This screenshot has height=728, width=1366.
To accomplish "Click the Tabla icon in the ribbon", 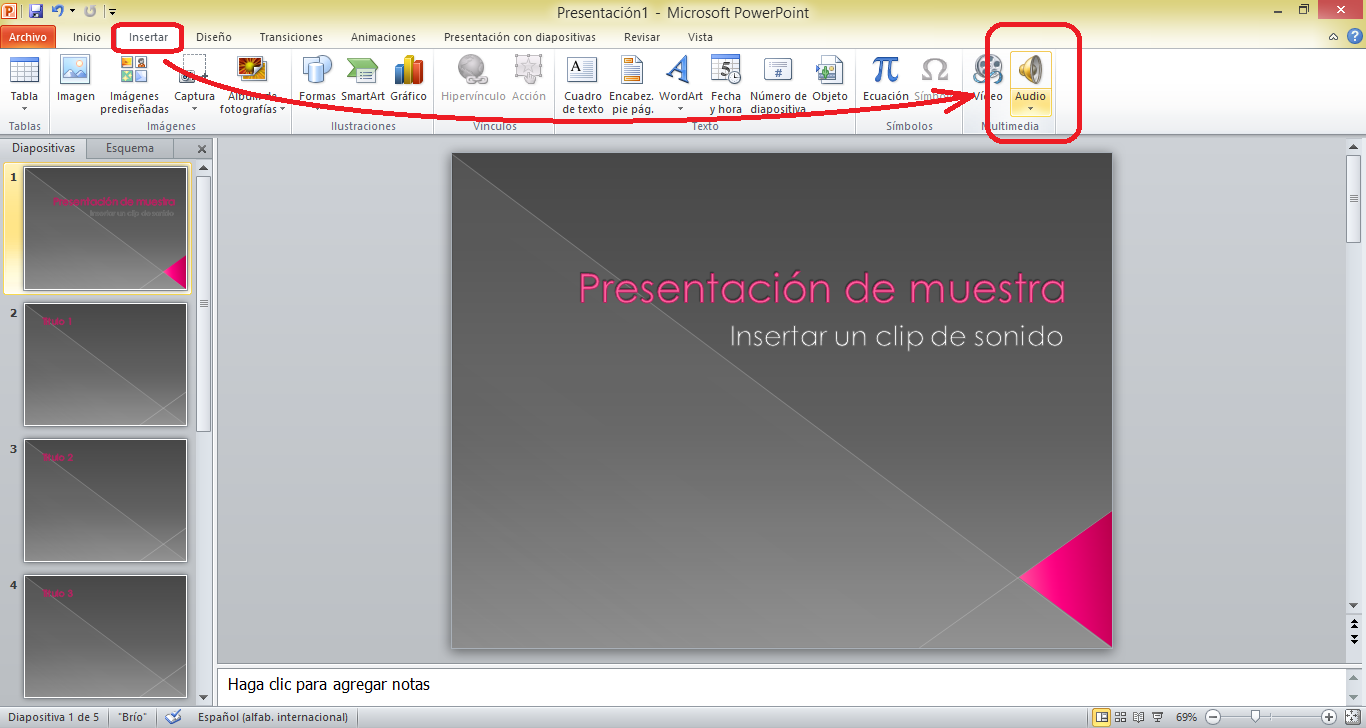I will (x=24, y=72).
